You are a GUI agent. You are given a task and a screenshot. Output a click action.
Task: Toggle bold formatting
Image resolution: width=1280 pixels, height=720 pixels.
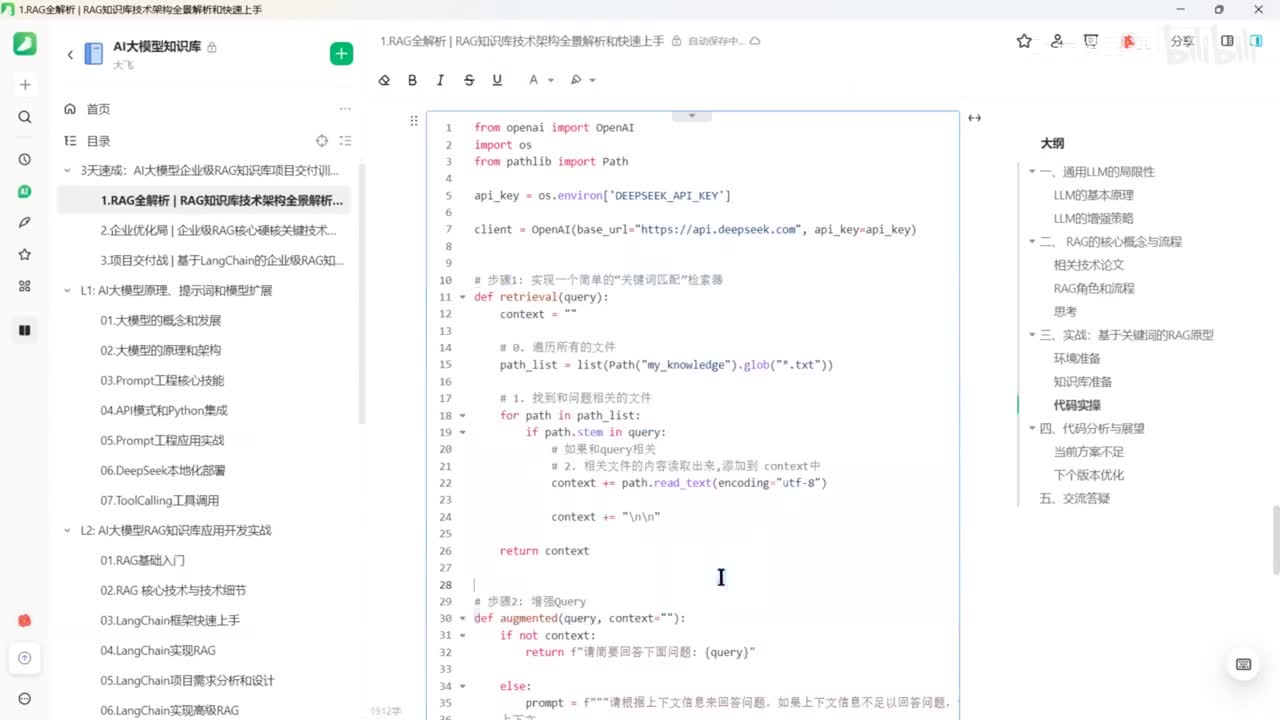click(x=412, y=80)
